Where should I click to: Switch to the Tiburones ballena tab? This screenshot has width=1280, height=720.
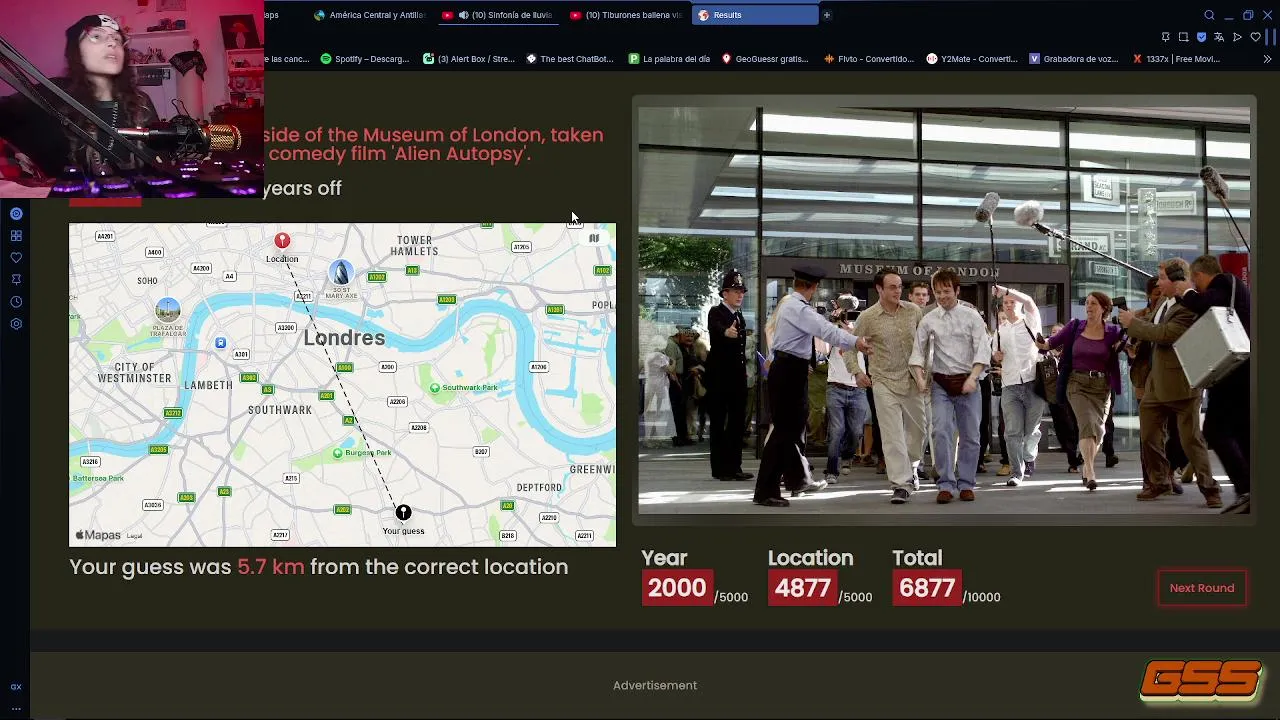627,15
